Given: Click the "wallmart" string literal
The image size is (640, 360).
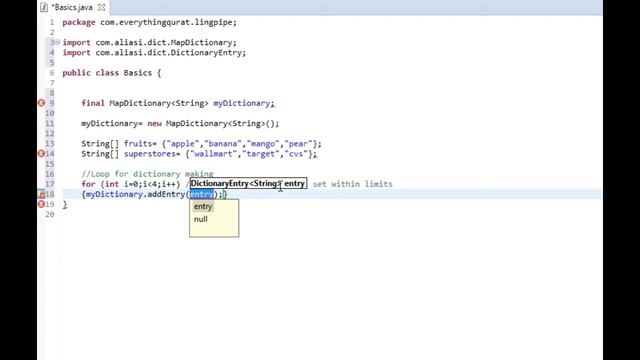Looking at the screenshot, I should point(213,154).
